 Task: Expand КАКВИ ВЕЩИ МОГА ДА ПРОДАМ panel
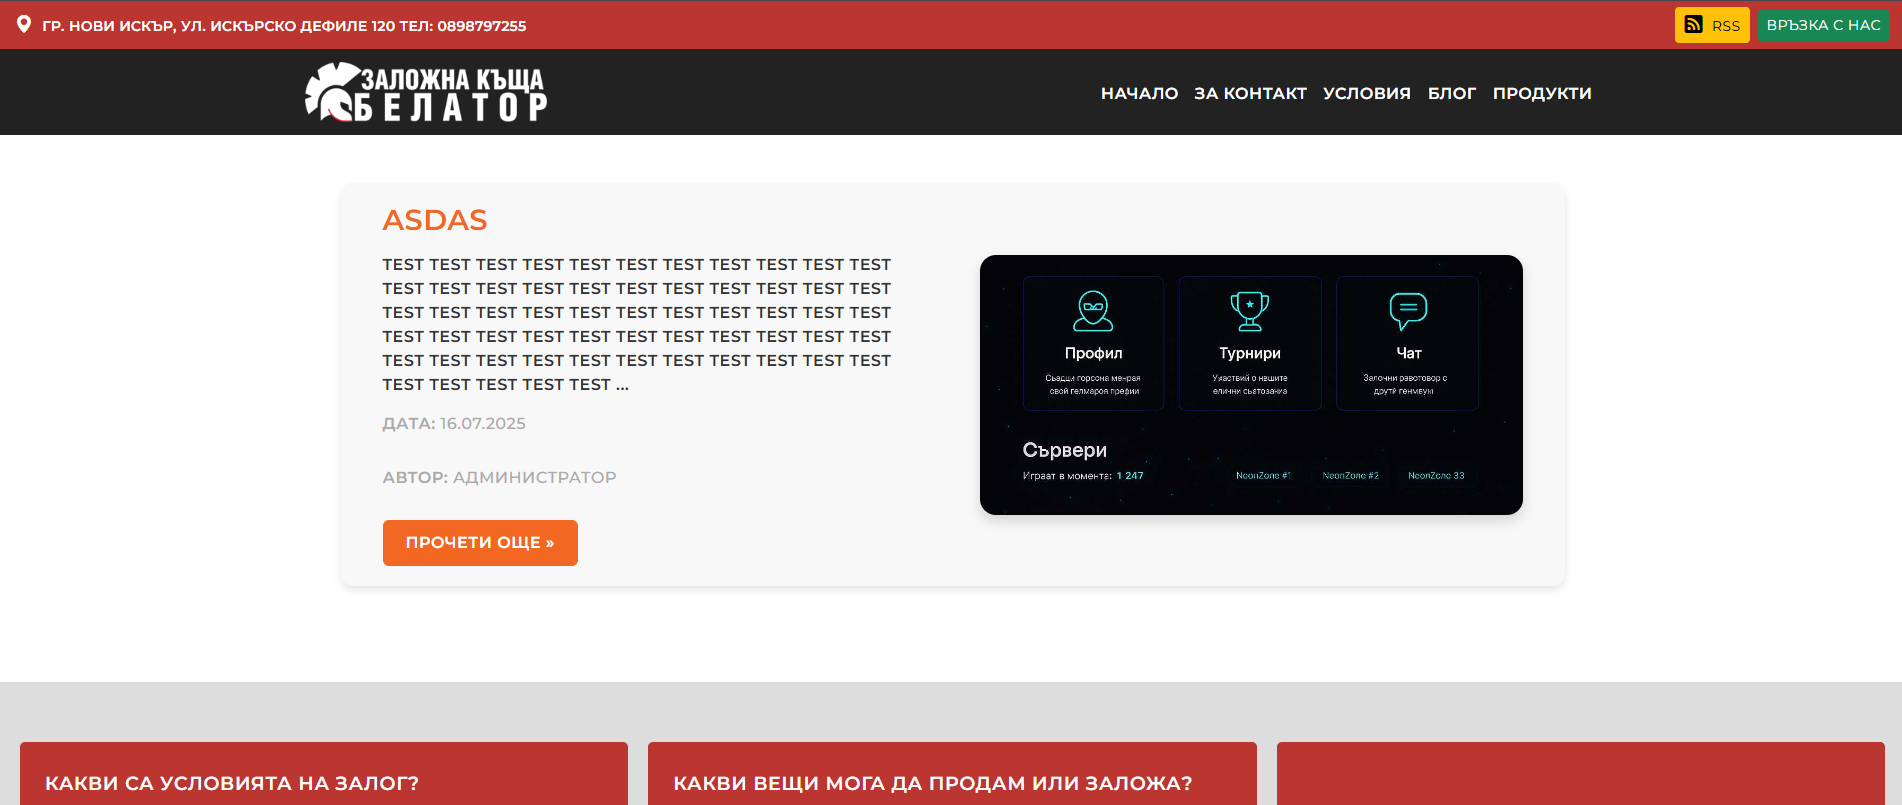[x=932, y=783]
